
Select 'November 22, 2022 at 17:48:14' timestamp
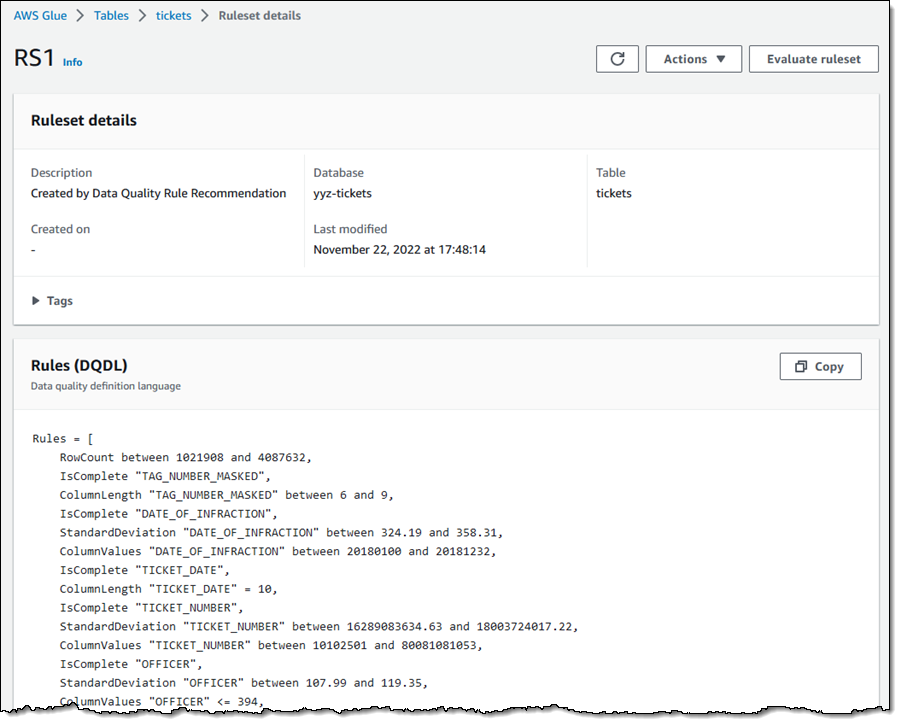(x=399, y=250)
